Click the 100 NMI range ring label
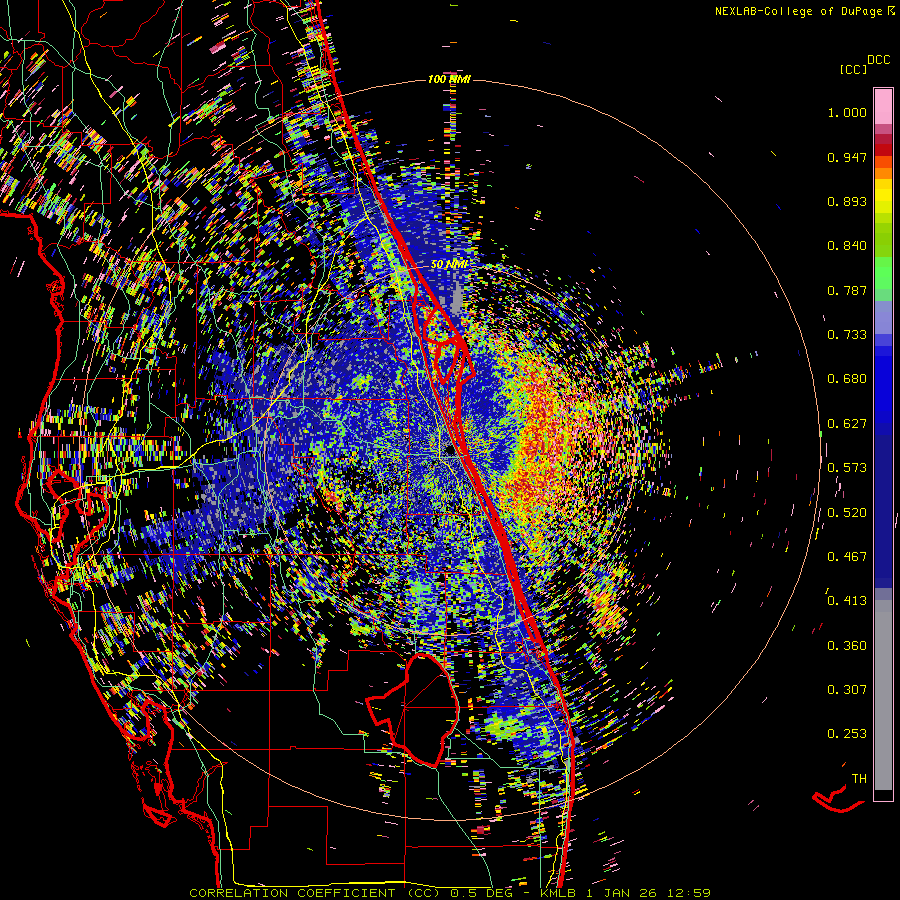Image resolution: width=900 pixels, height=900 pixels. coord(449,79)
